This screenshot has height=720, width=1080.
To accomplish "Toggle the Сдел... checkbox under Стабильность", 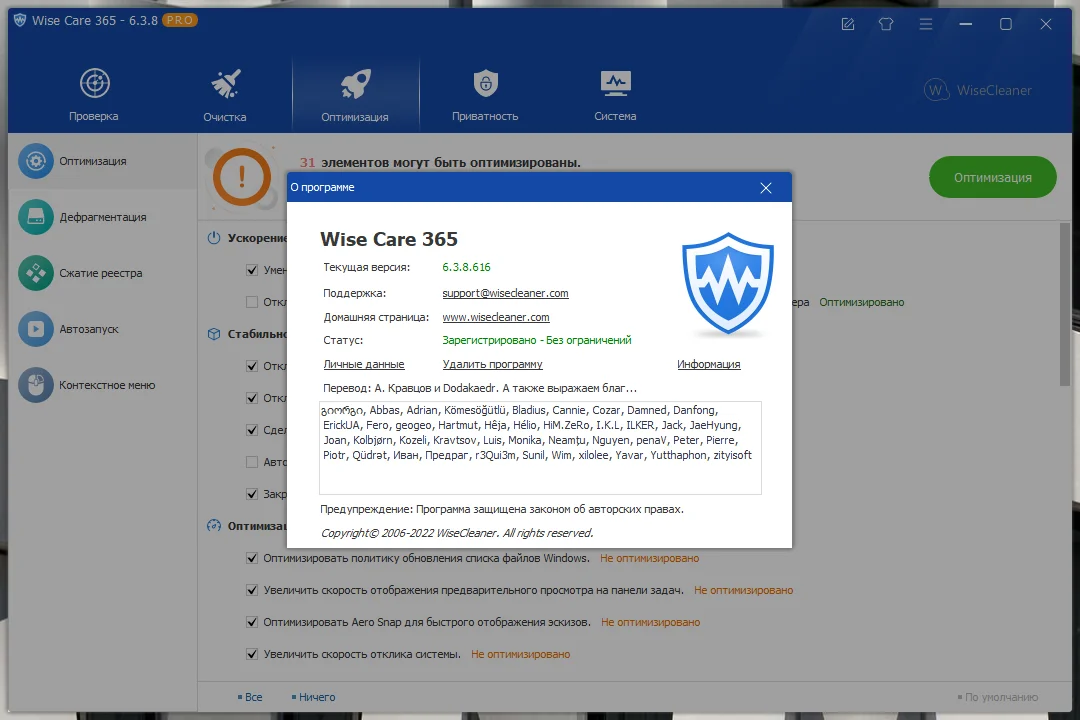I will point(252,430).
